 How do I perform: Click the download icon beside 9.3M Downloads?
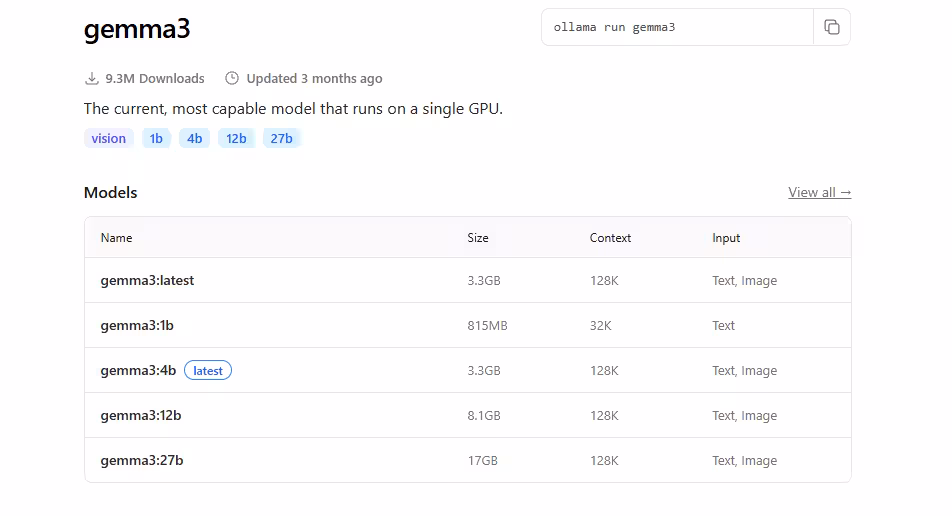[92, 78]
